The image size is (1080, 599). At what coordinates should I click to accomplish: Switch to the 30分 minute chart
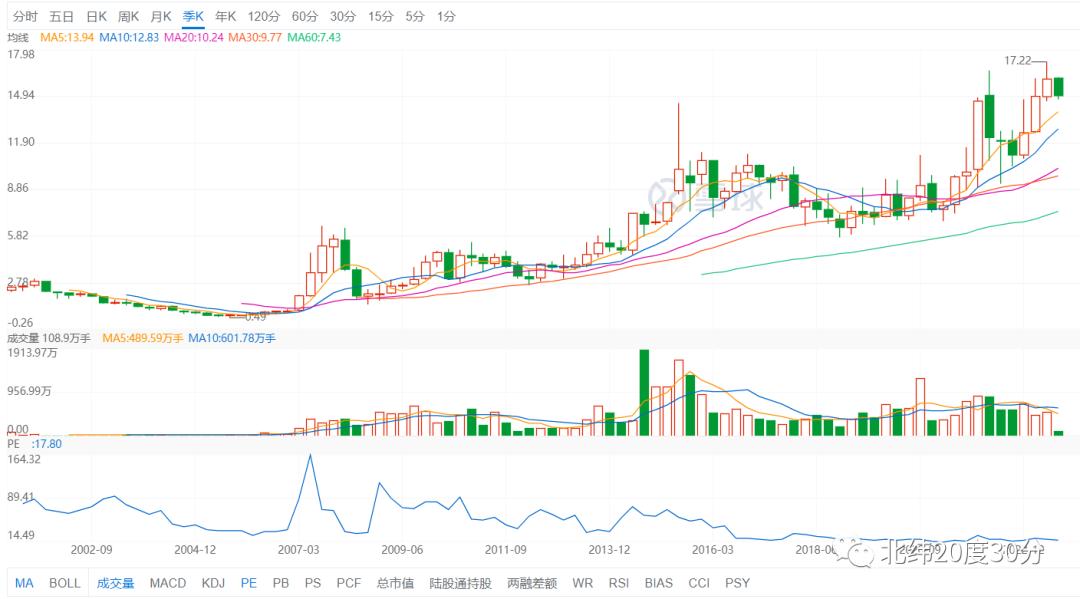coord(342,17)
